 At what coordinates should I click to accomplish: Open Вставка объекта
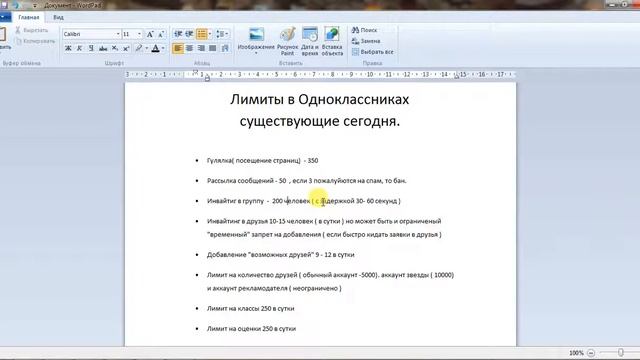click(x=332, y=41)
